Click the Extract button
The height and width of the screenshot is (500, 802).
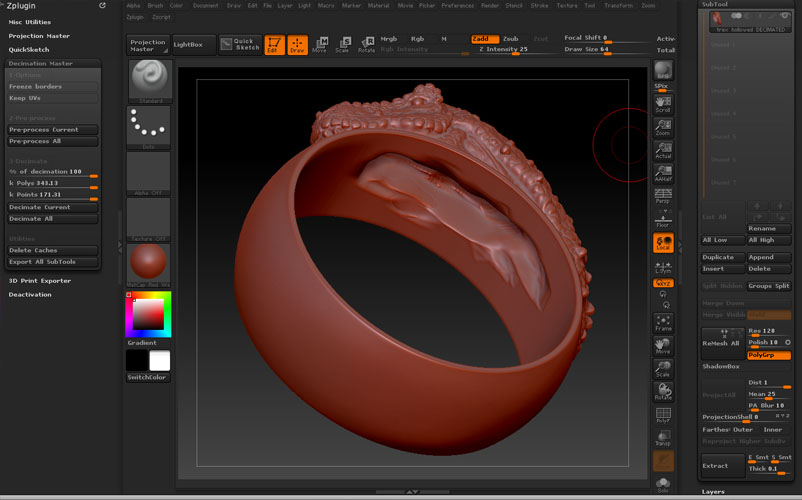pos(722,466)
